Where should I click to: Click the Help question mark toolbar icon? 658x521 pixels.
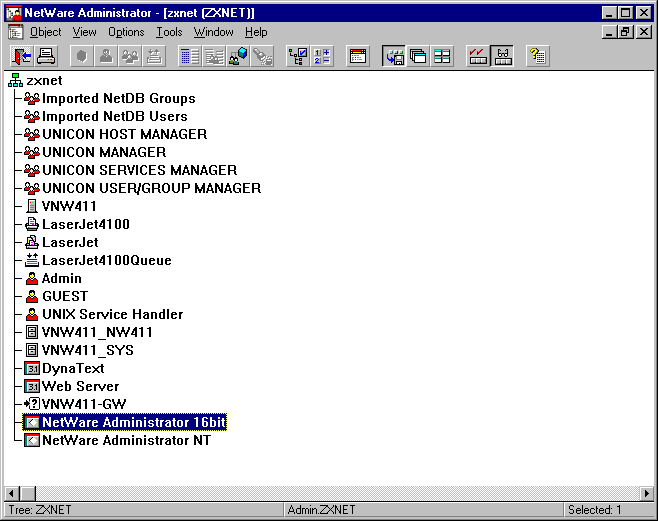coord(538,56)
